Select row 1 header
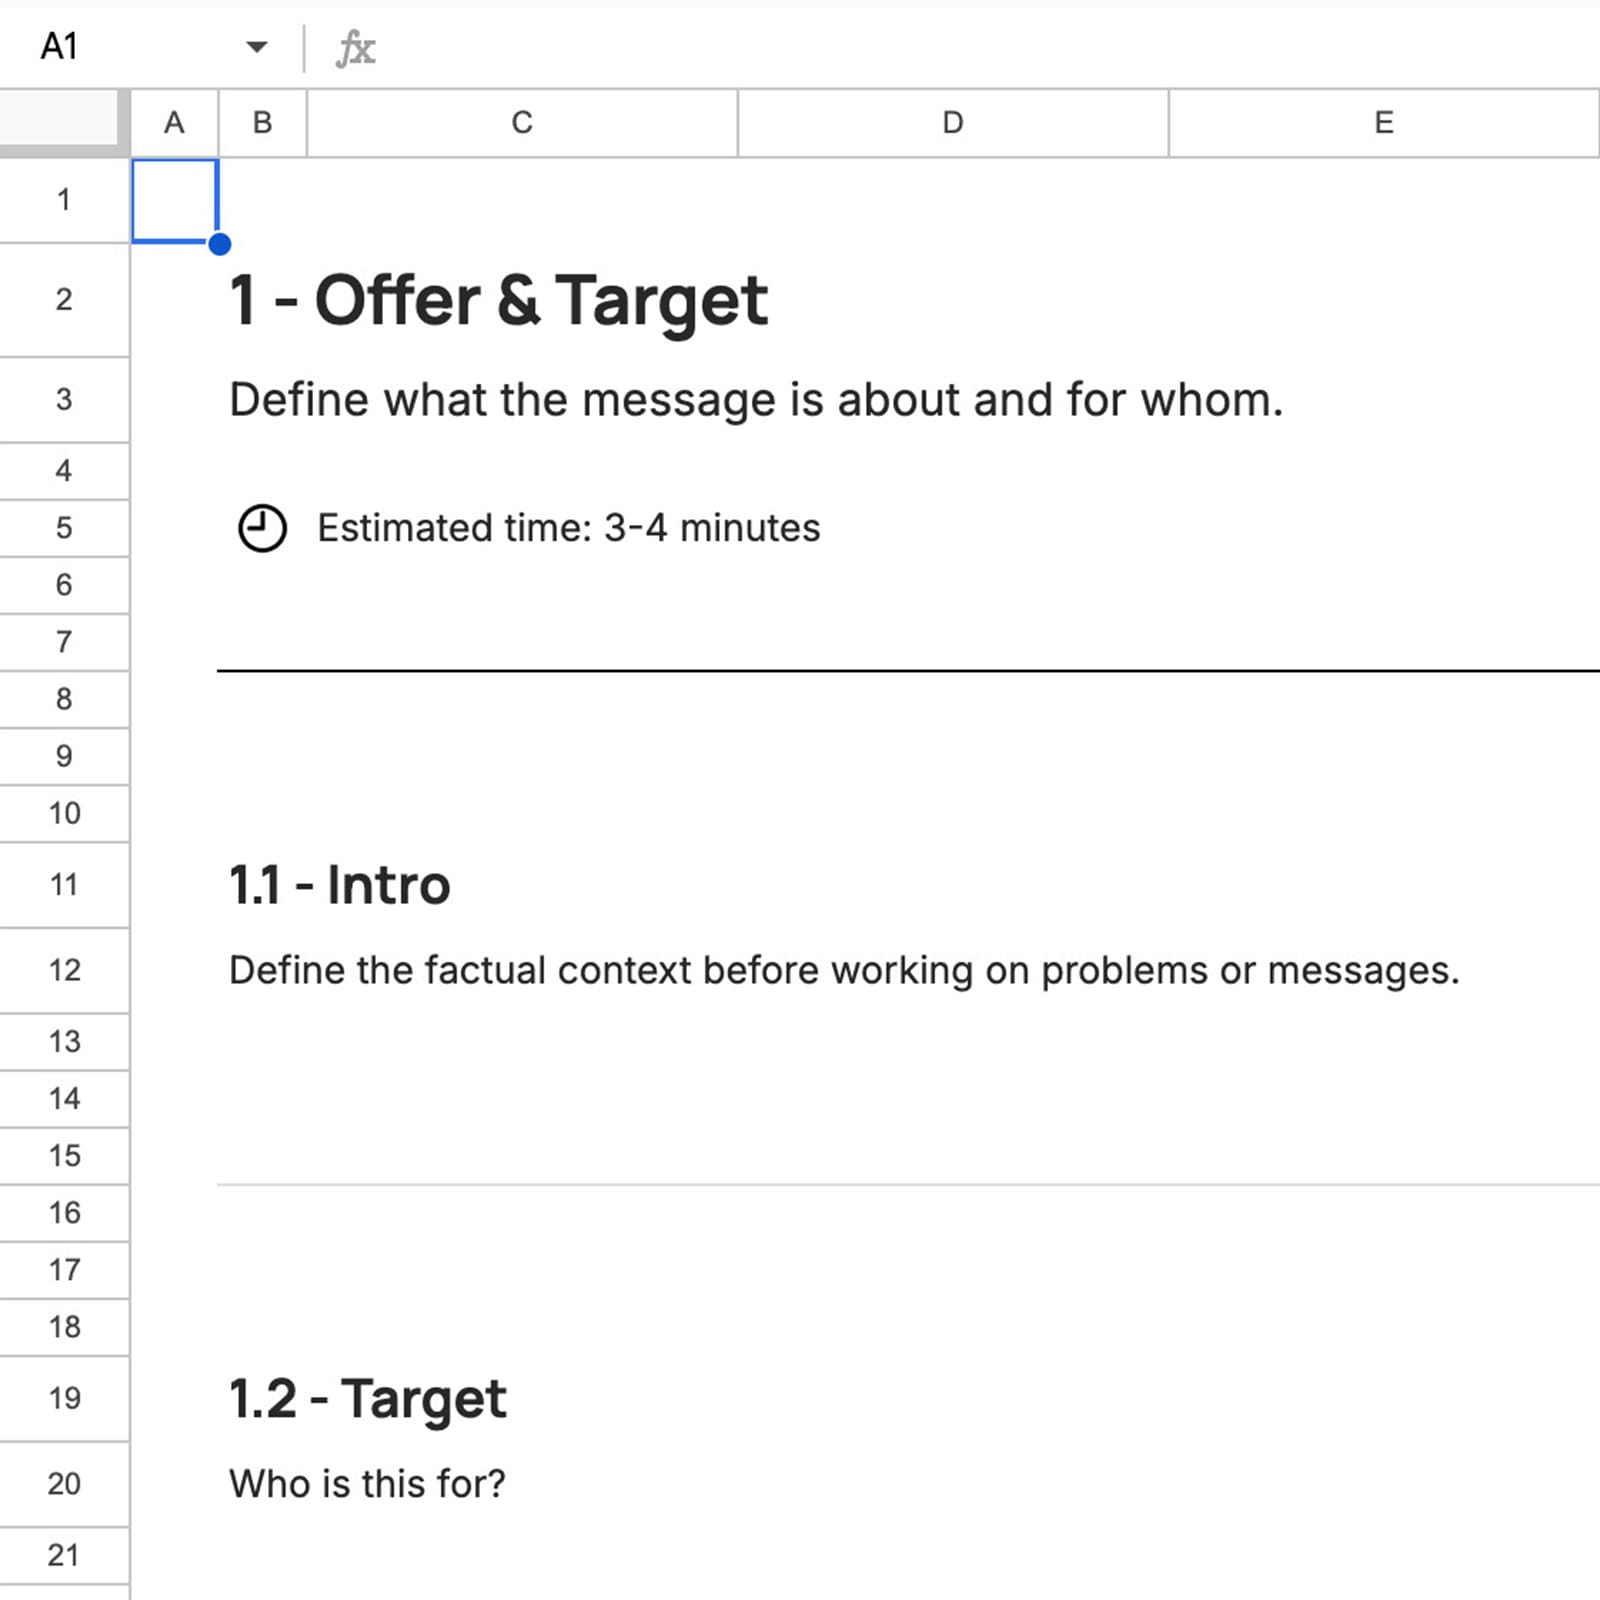Screen dimensions: 1600x1600 [64, 199]
